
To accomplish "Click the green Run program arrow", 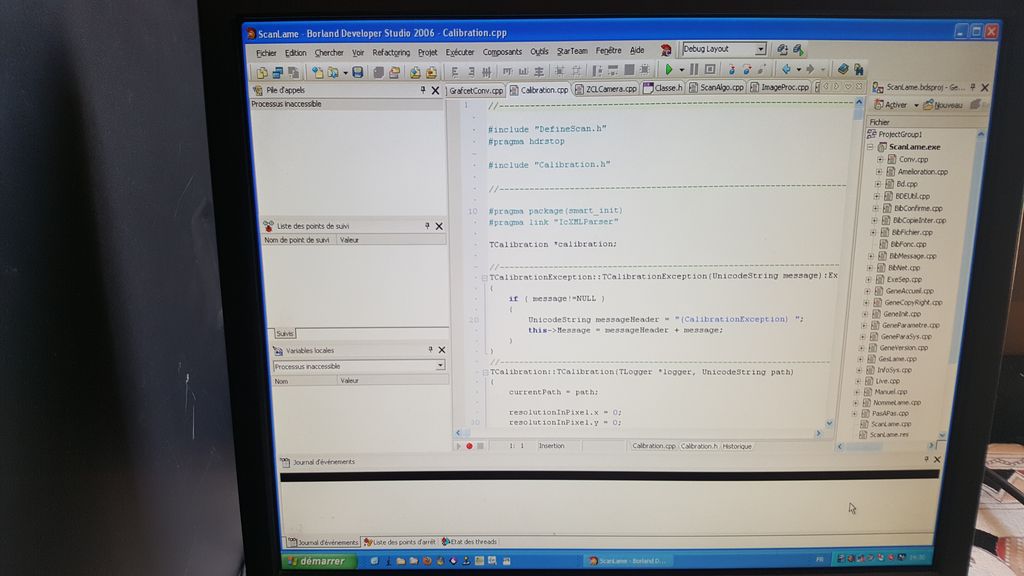I will pos(669,69).
